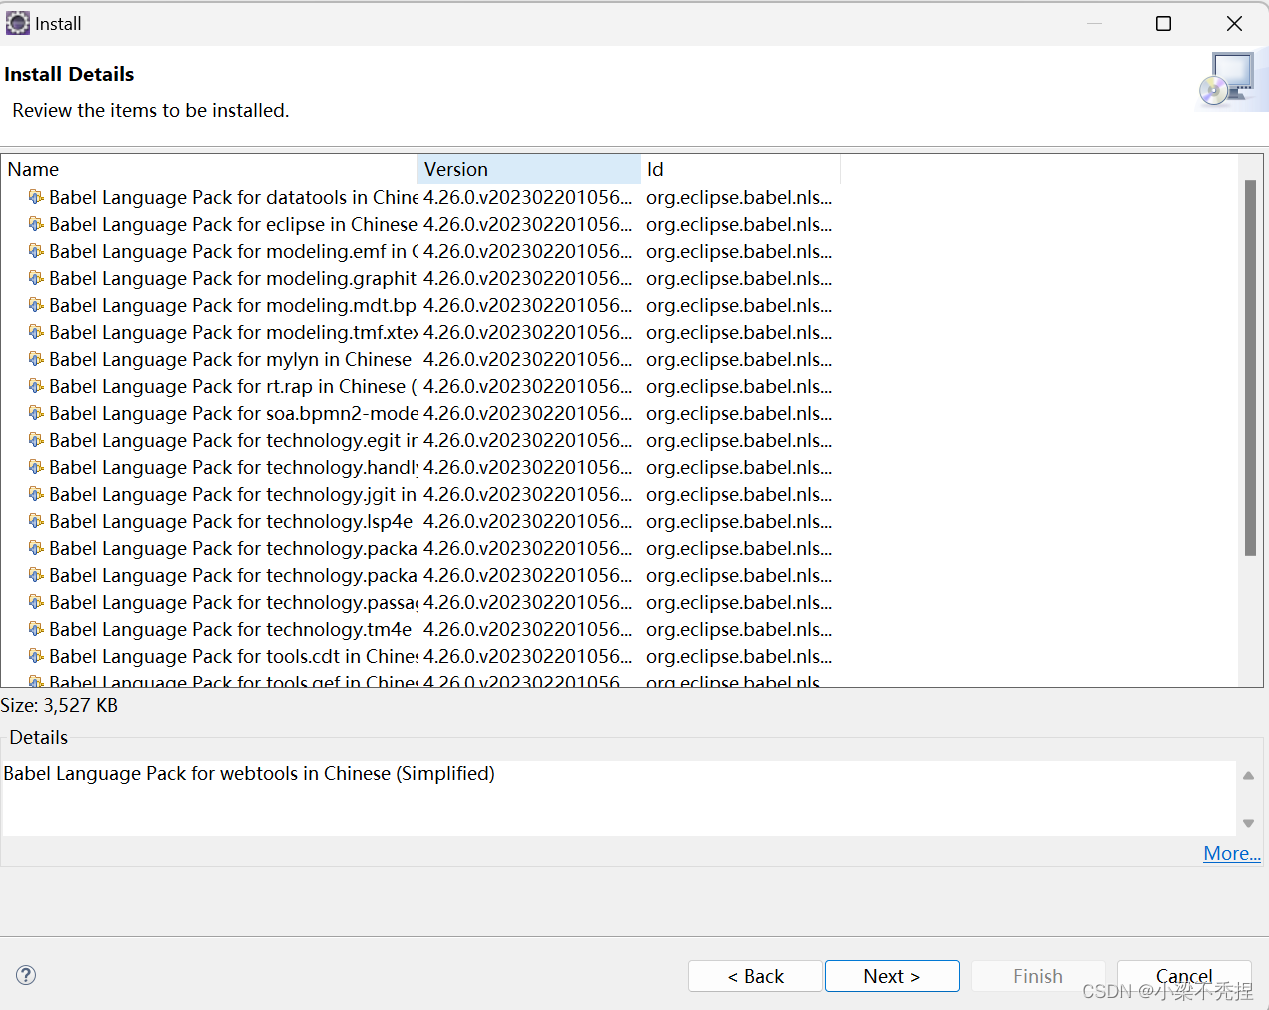Go back with the < Back button
This screenshot has height=1010, width=1269.
point(755,976)
